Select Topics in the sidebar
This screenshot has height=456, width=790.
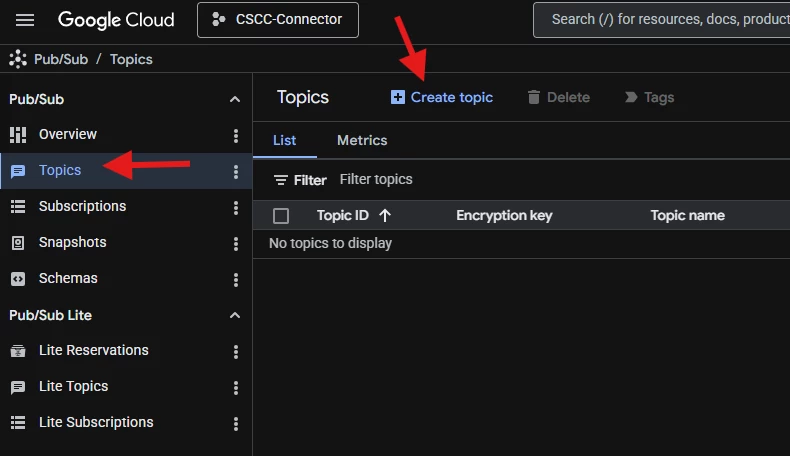click(x=59, y=170)
